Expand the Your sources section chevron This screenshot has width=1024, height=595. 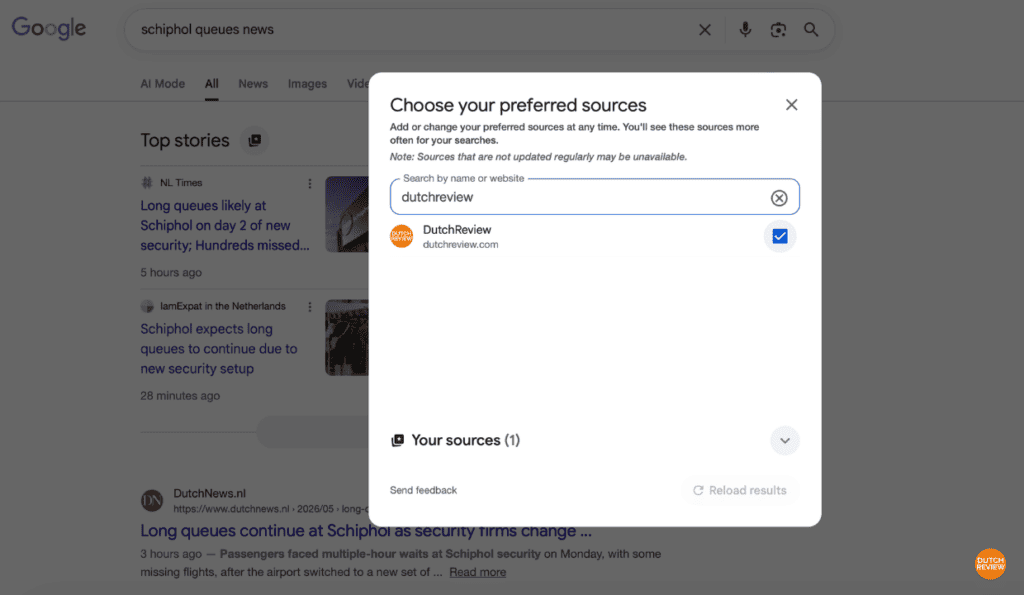point(784,440)
